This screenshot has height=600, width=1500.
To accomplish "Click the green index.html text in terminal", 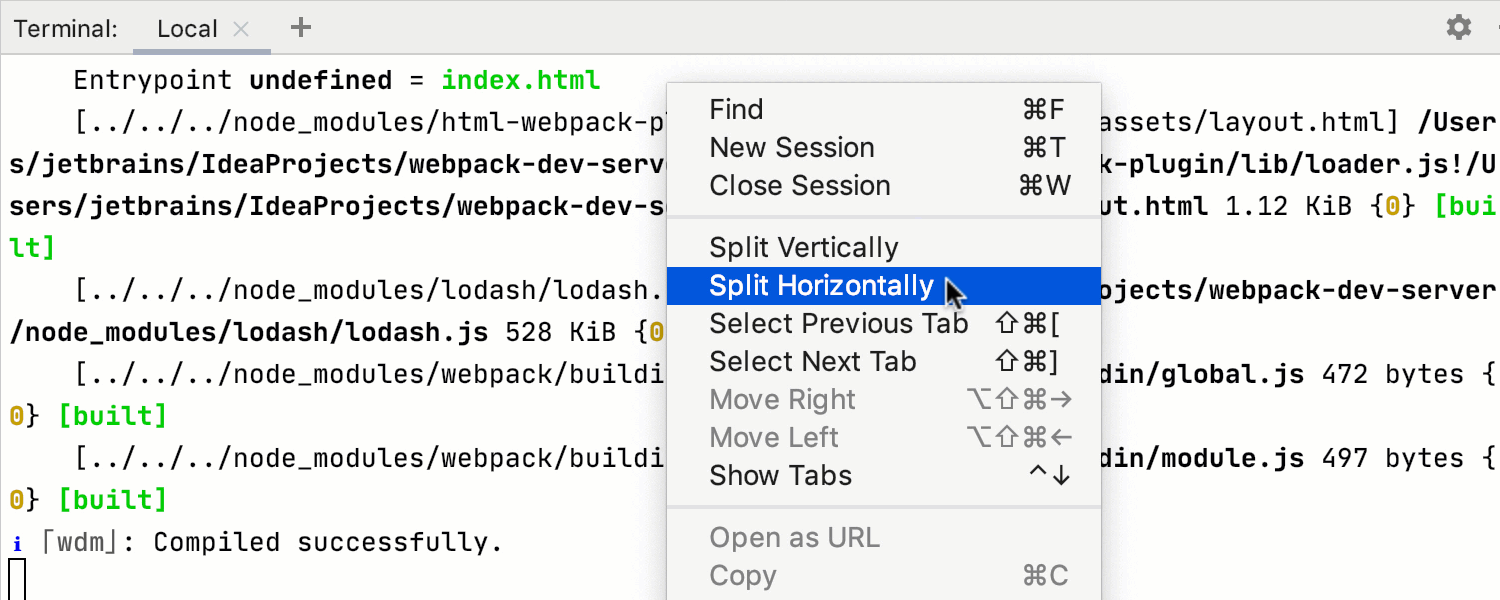I will tap(520, 80).
